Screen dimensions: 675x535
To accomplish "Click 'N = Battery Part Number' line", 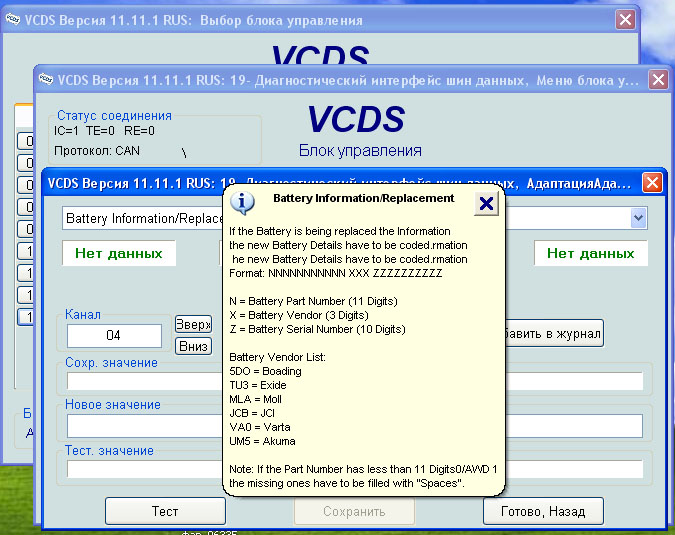I will point(313,301).
